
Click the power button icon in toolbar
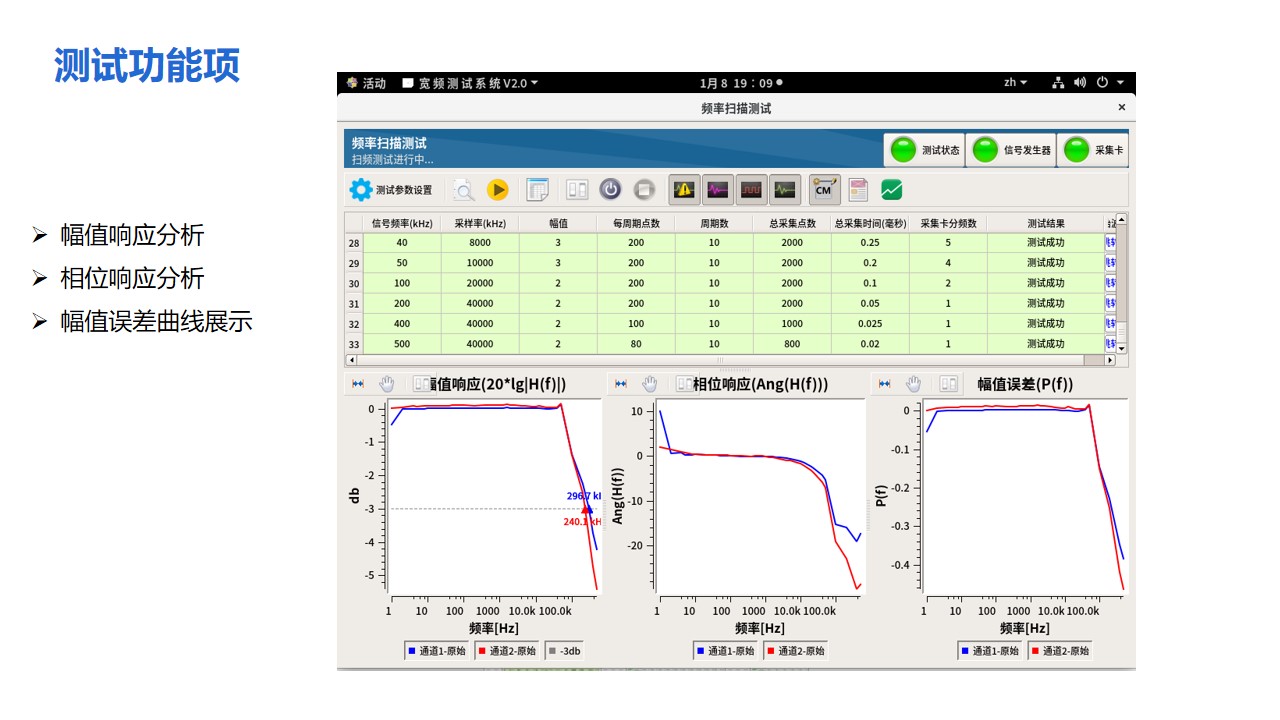(x=610, y=189)
